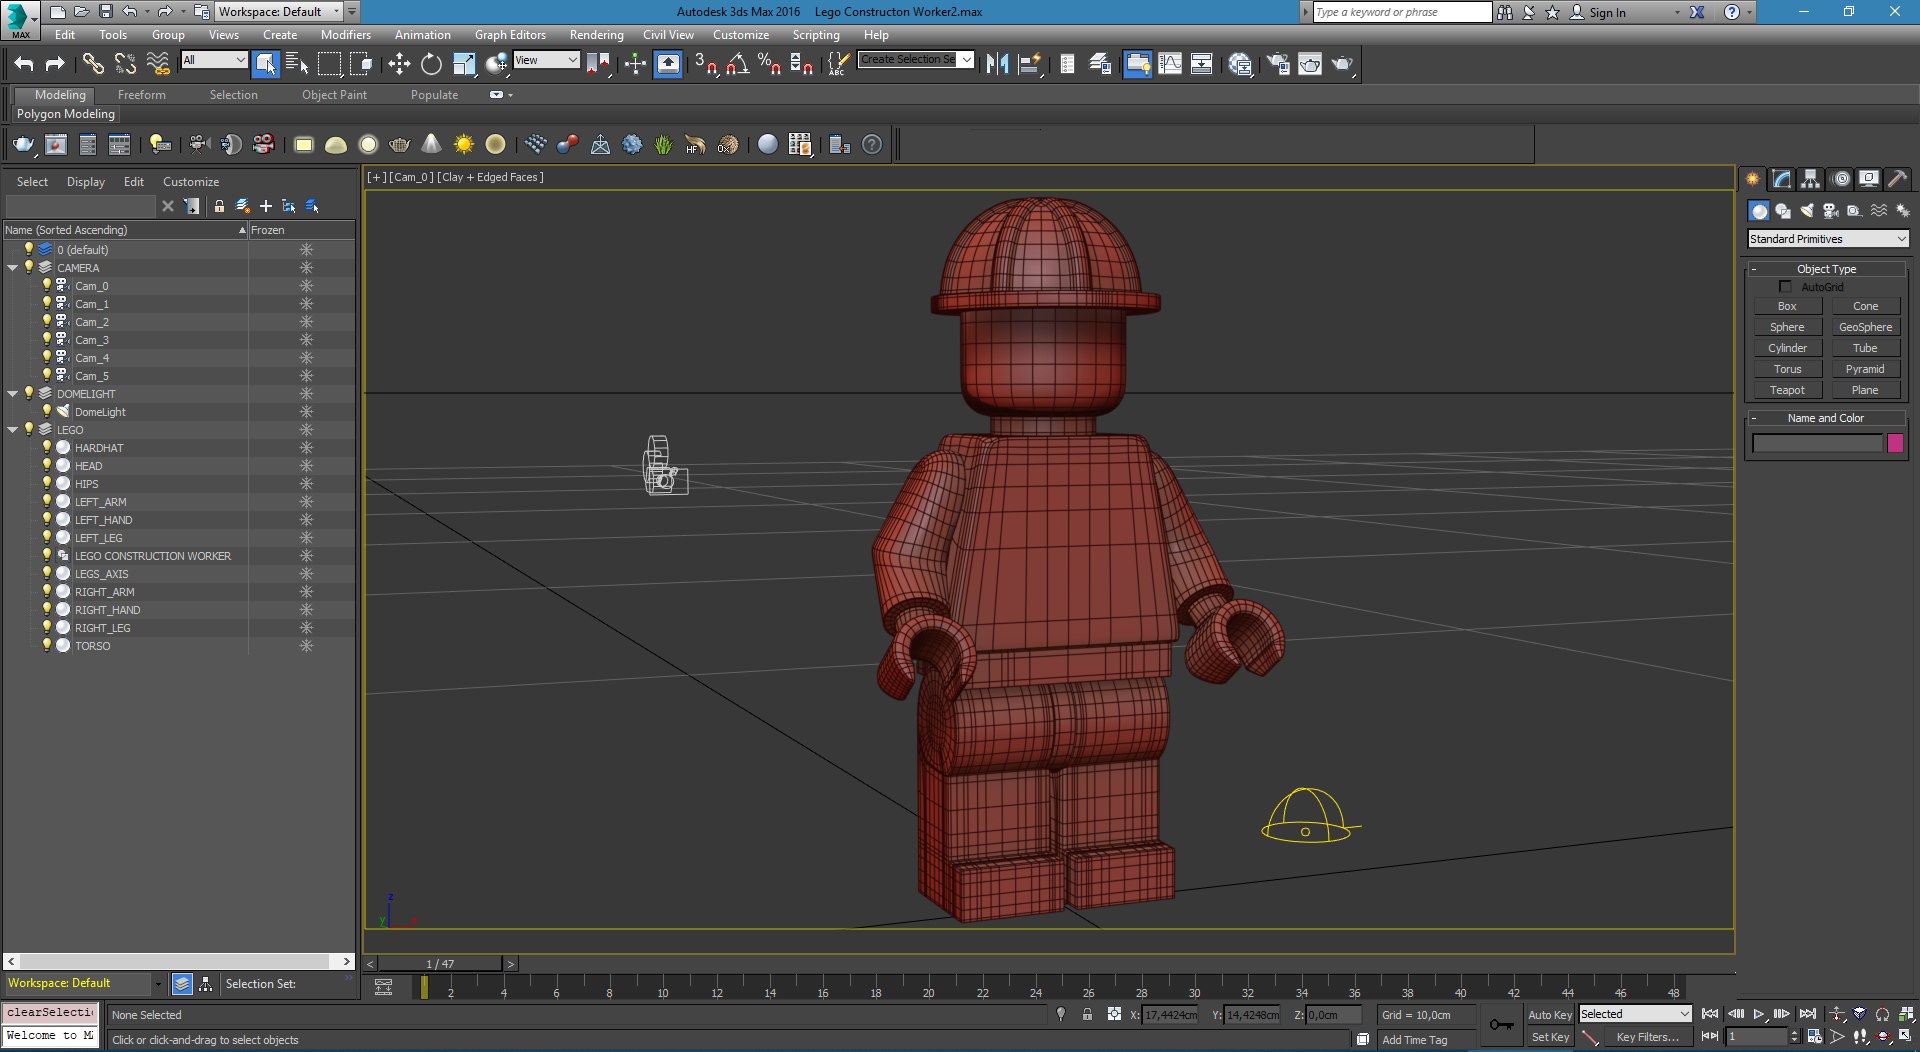The image size is (1920, 1052).
Task: Open the Scripting menu
Action: (816, 35)
